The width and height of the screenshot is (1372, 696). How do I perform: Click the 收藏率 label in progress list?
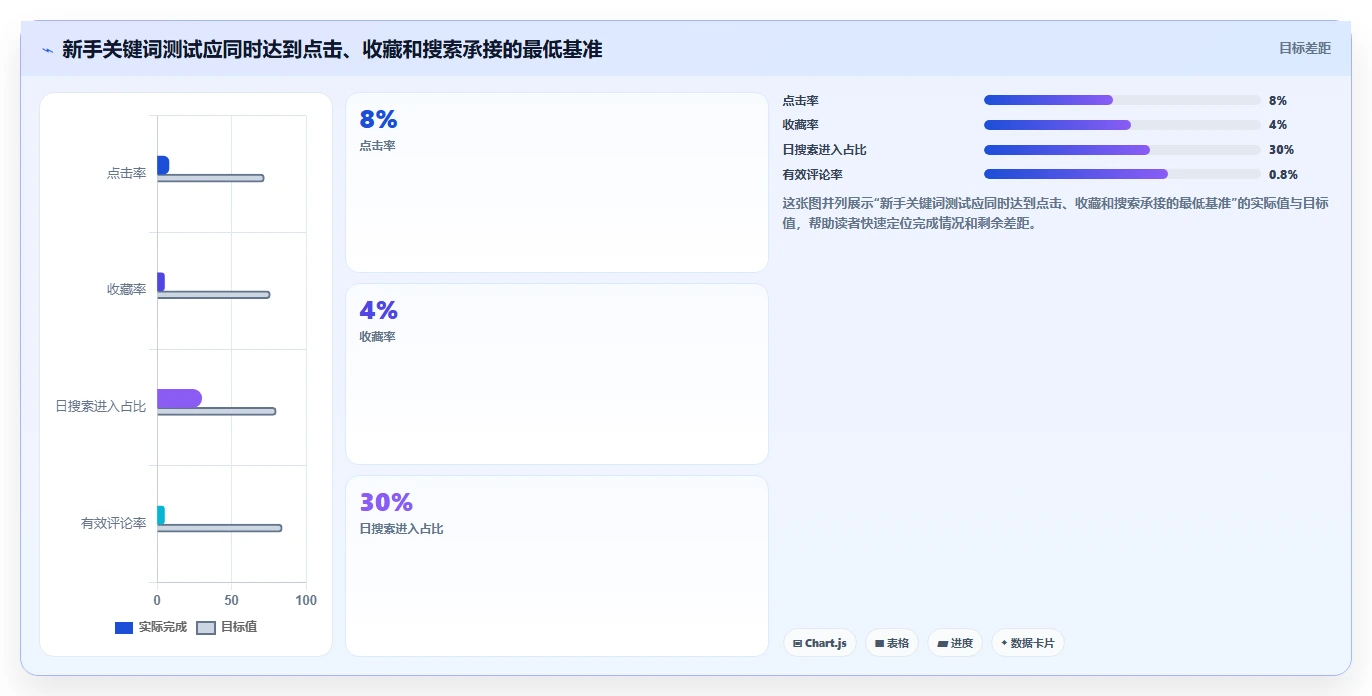(801, 125)
